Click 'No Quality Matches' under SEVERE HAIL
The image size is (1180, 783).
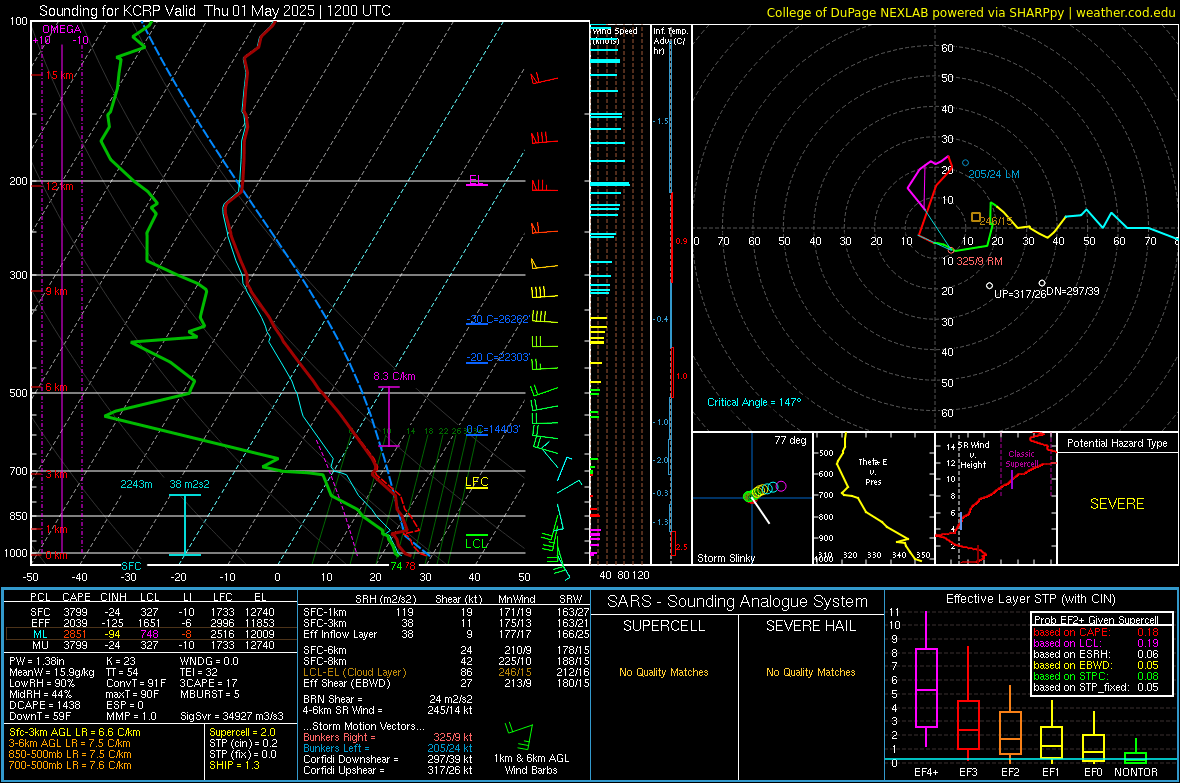810,672
